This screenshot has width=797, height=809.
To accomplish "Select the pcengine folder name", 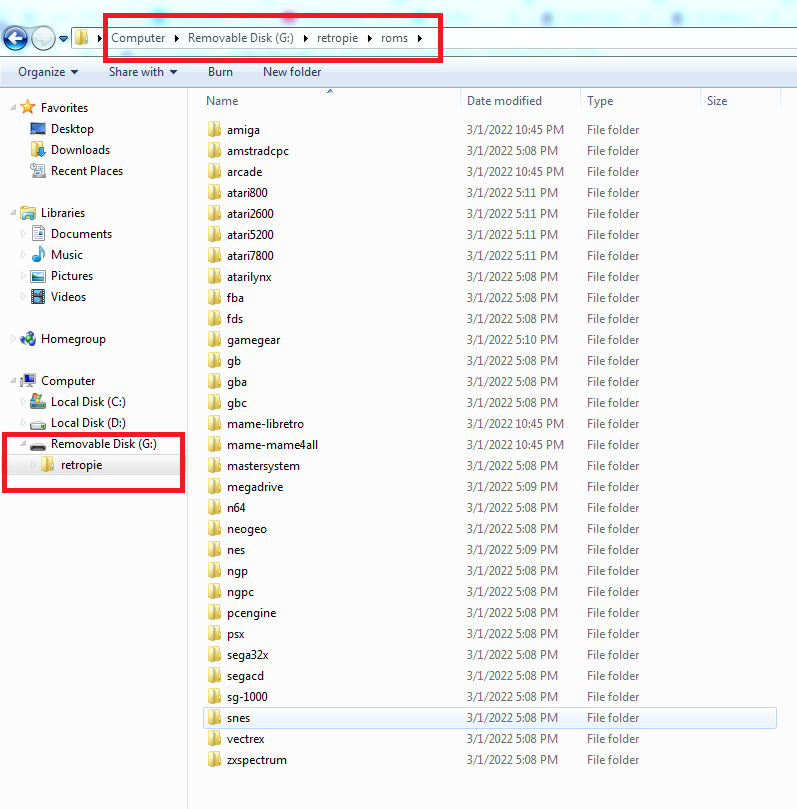I will pyautogui.click(x=251, y=613).
